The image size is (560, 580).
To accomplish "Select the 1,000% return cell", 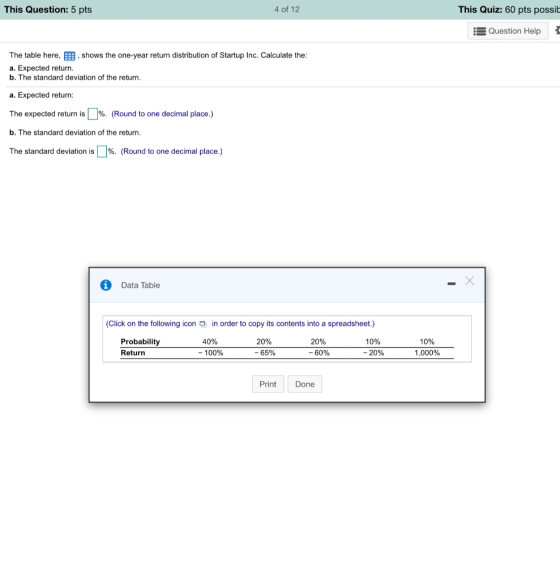I will [427, 353].
